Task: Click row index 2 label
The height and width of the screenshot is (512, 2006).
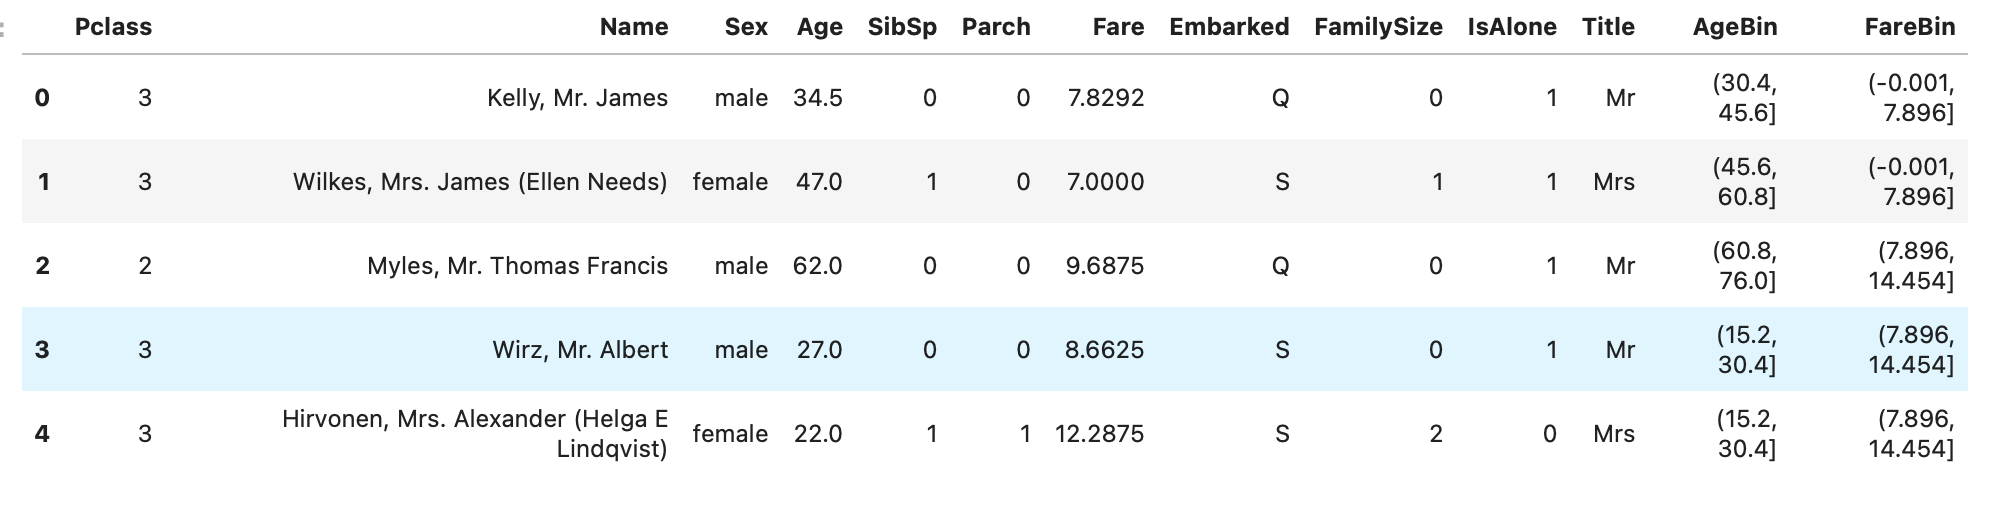Action: 42,266
